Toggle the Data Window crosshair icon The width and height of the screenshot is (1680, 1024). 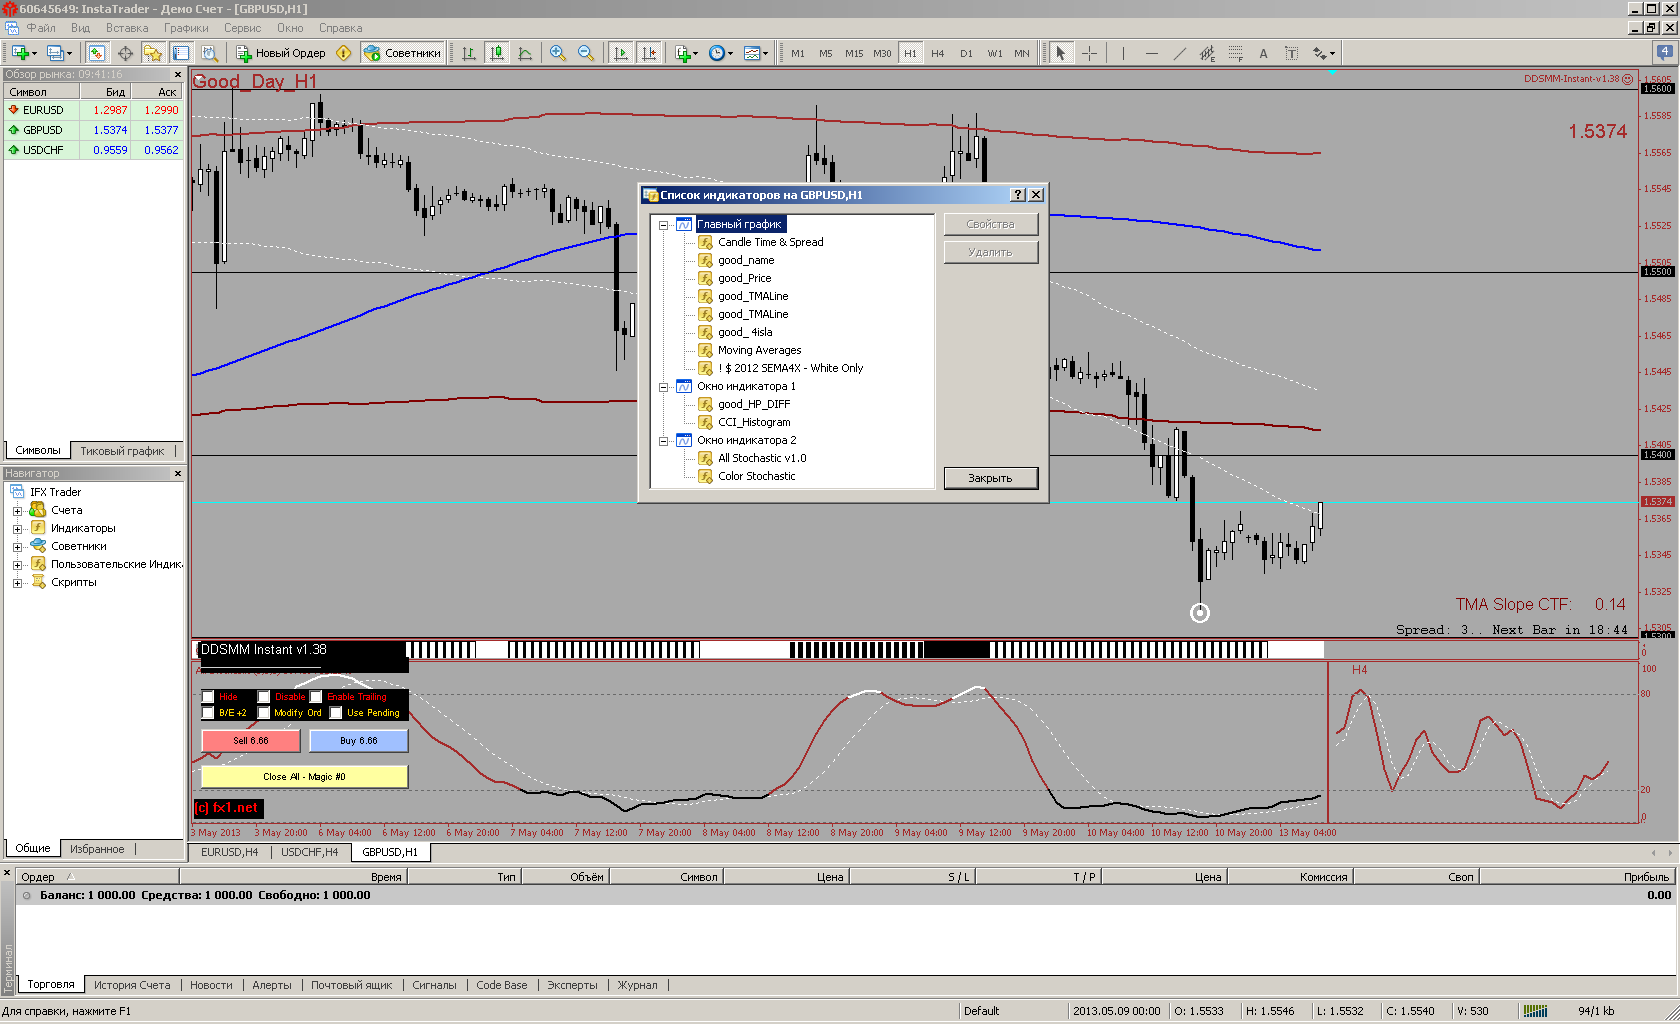[x=125, y=53]
